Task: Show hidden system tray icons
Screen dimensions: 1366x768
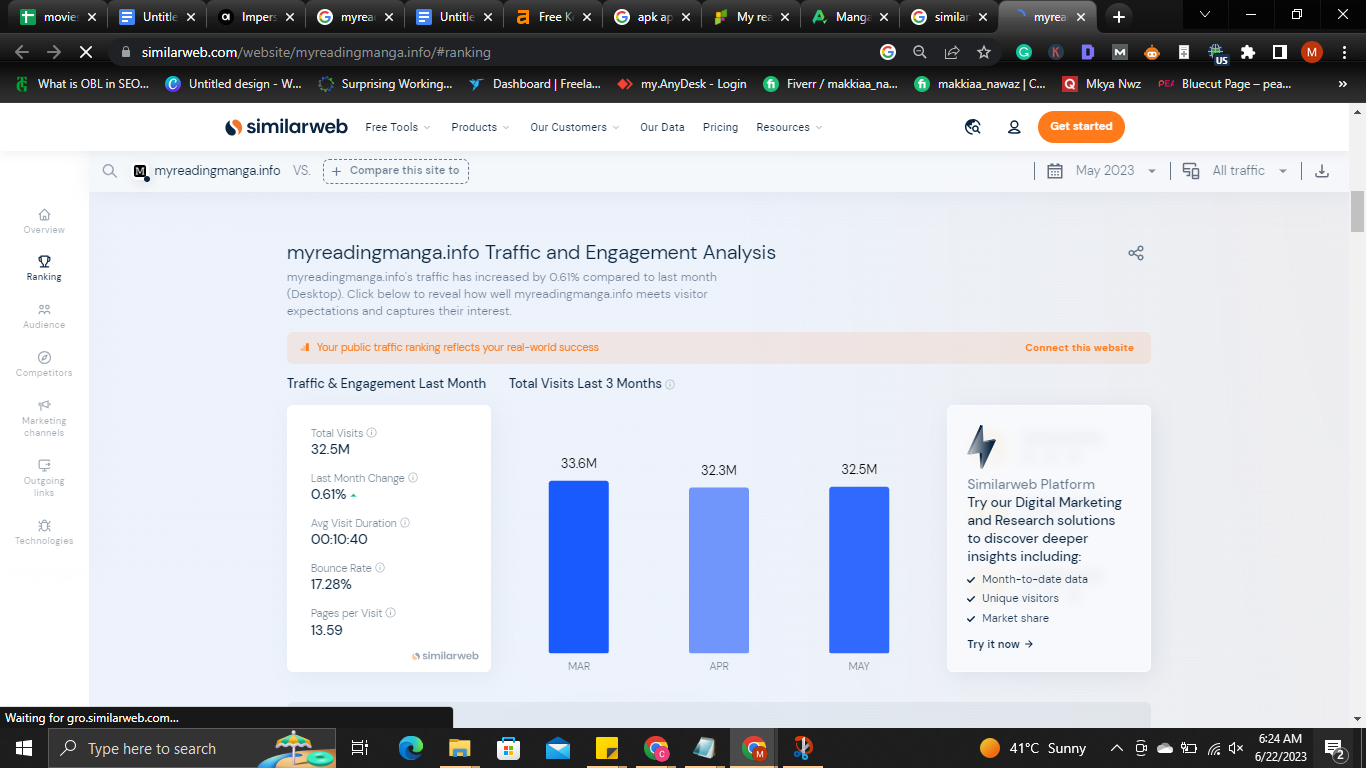Action: tap(1117, 748)
